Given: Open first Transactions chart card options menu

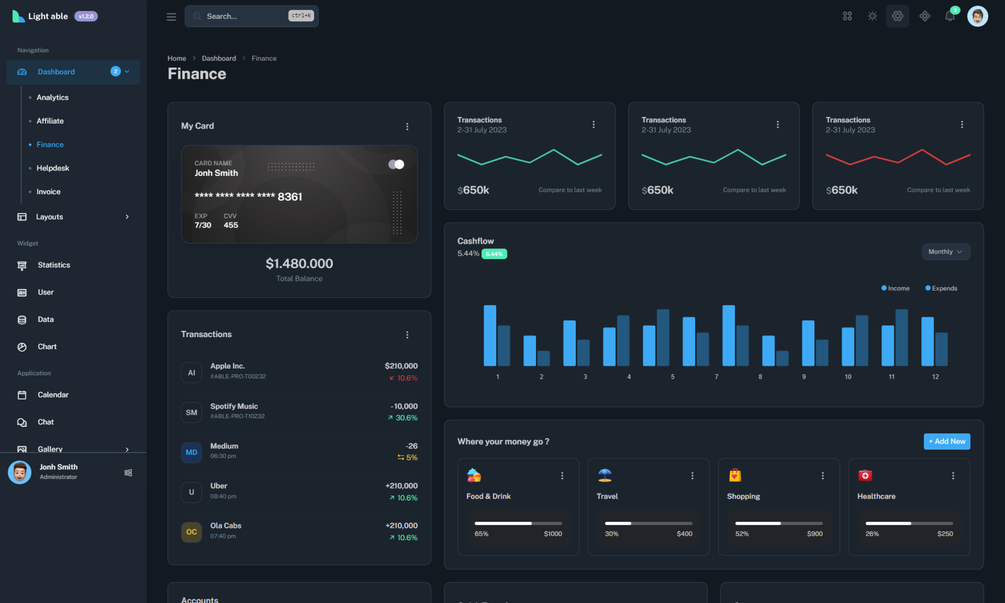Looking at the screenshot, I should 594,124.
